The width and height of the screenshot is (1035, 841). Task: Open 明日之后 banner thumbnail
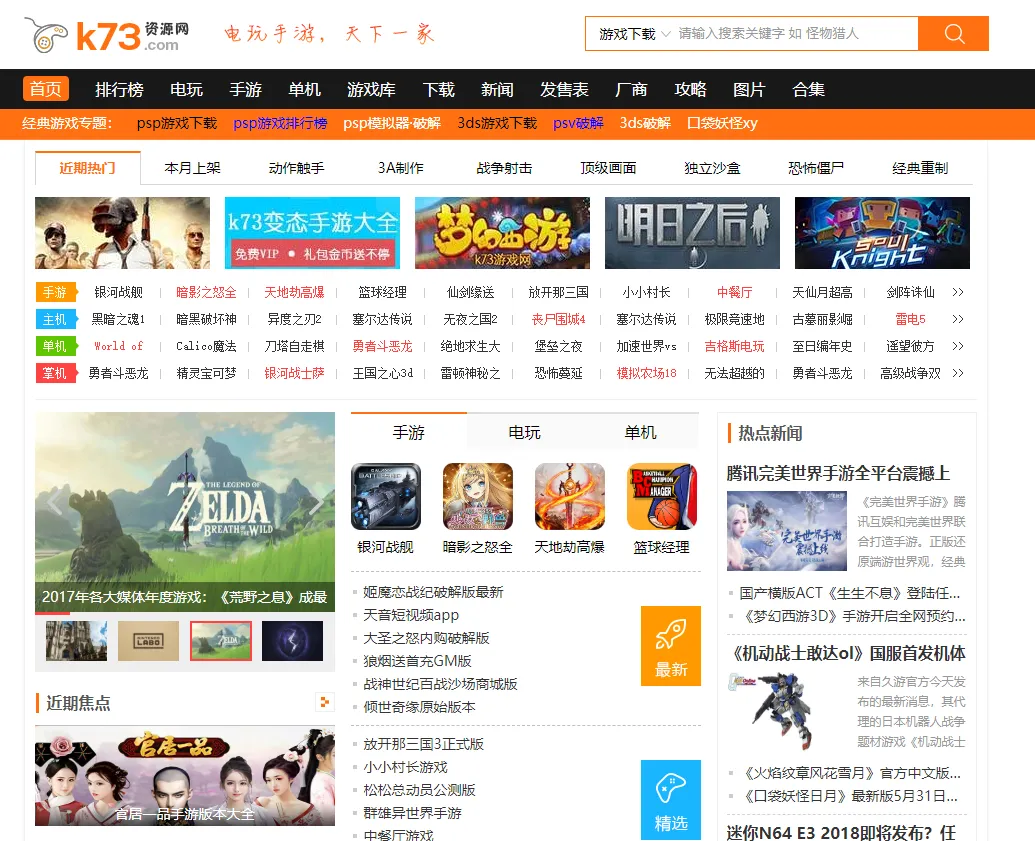click(x=692, y=233)
